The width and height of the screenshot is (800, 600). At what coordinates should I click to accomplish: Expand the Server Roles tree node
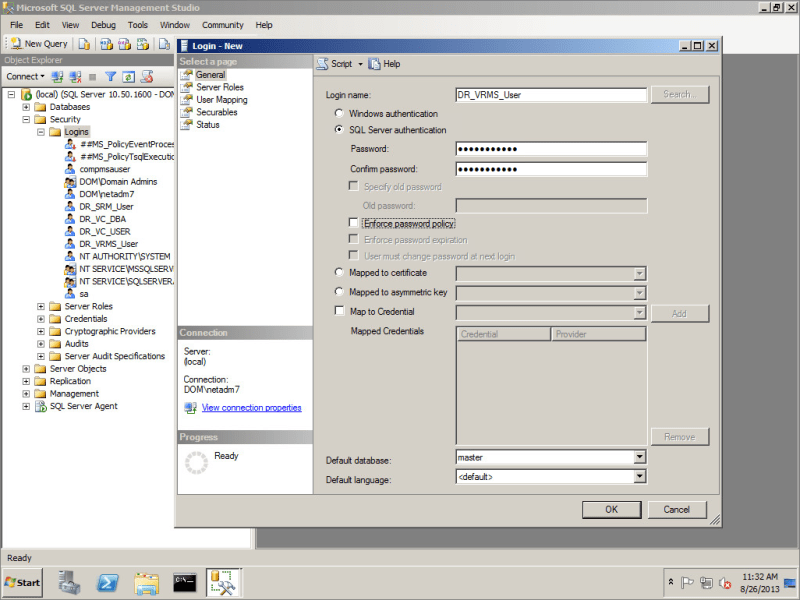[x=41, y=306]
